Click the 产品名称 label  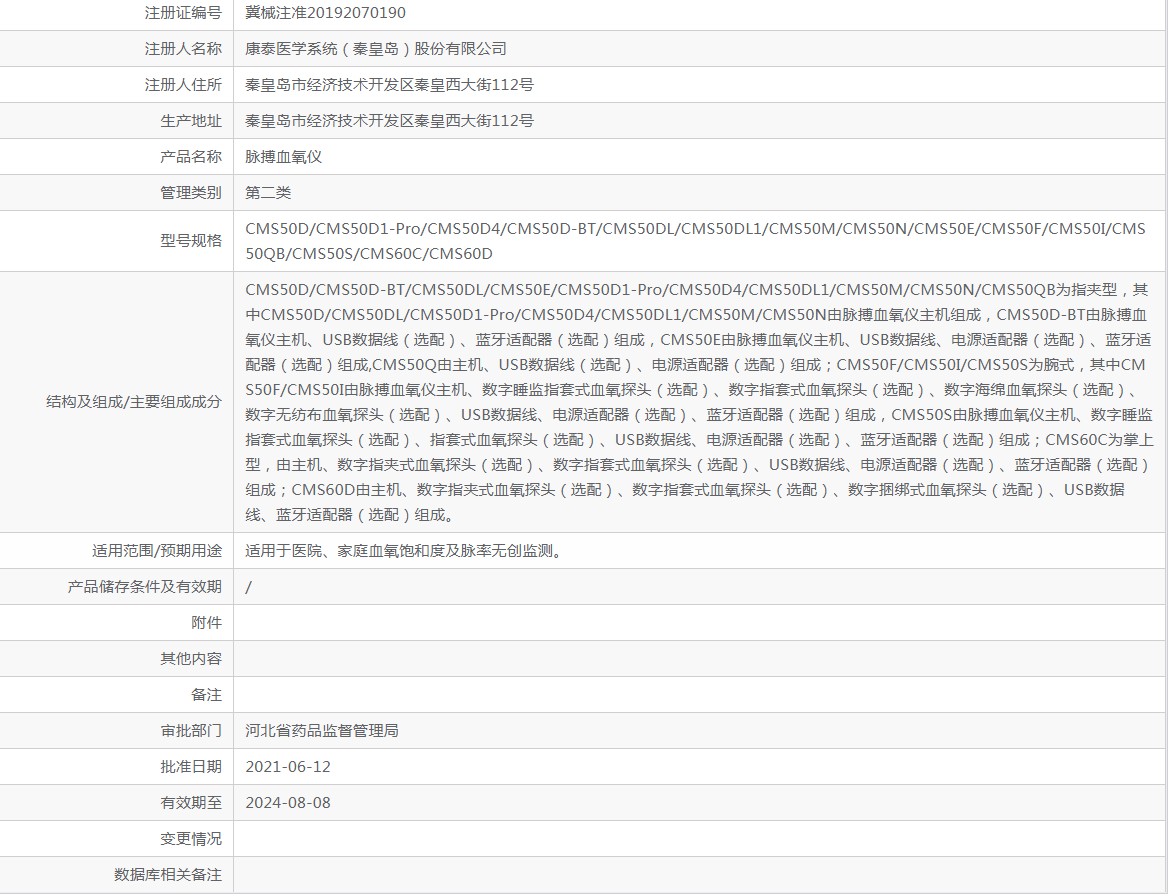click(191, 157)
